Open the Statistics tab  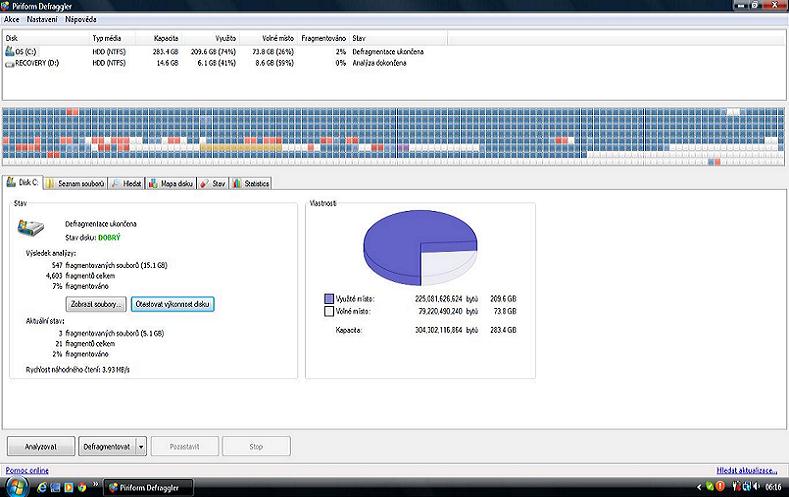coord(251,184)
